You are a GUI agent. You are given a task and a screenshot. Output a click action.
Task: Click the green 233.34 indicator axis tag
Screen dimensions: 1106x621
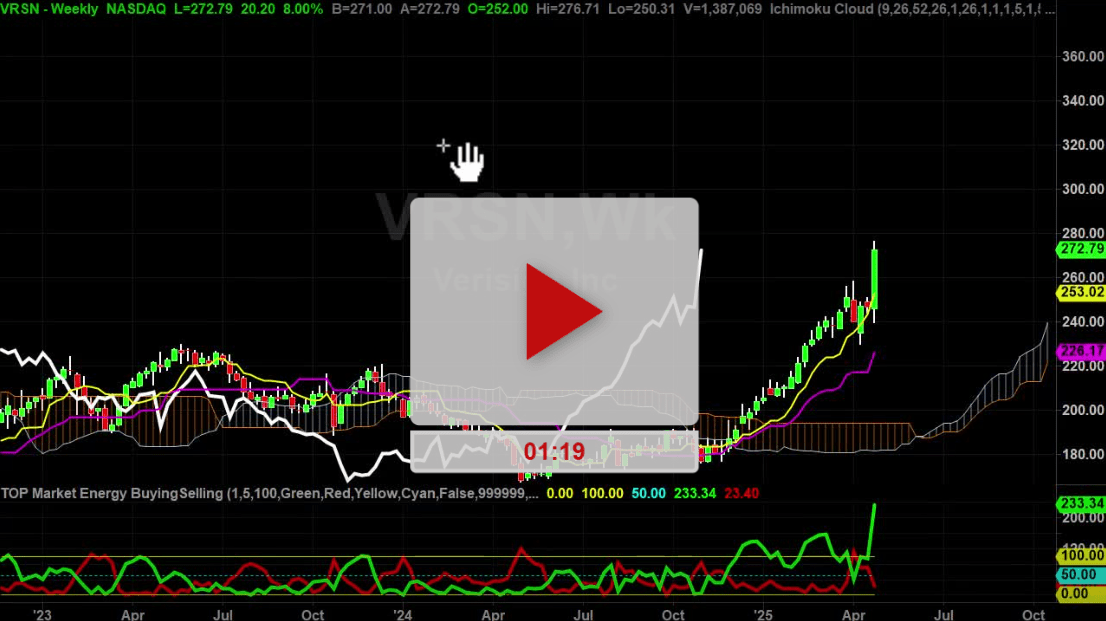pos(1081,503)
